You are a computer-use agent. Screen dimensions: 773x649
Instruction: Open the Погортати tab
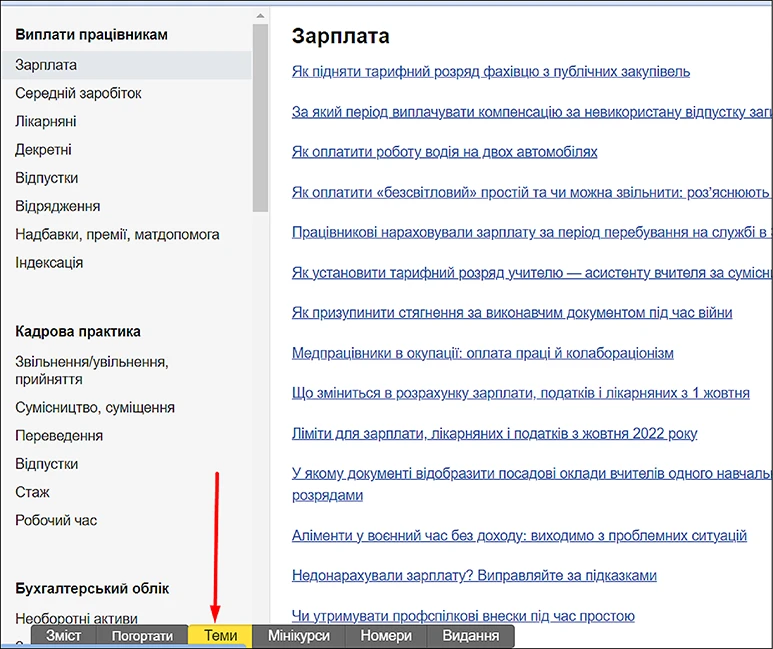tap(142, 636)
